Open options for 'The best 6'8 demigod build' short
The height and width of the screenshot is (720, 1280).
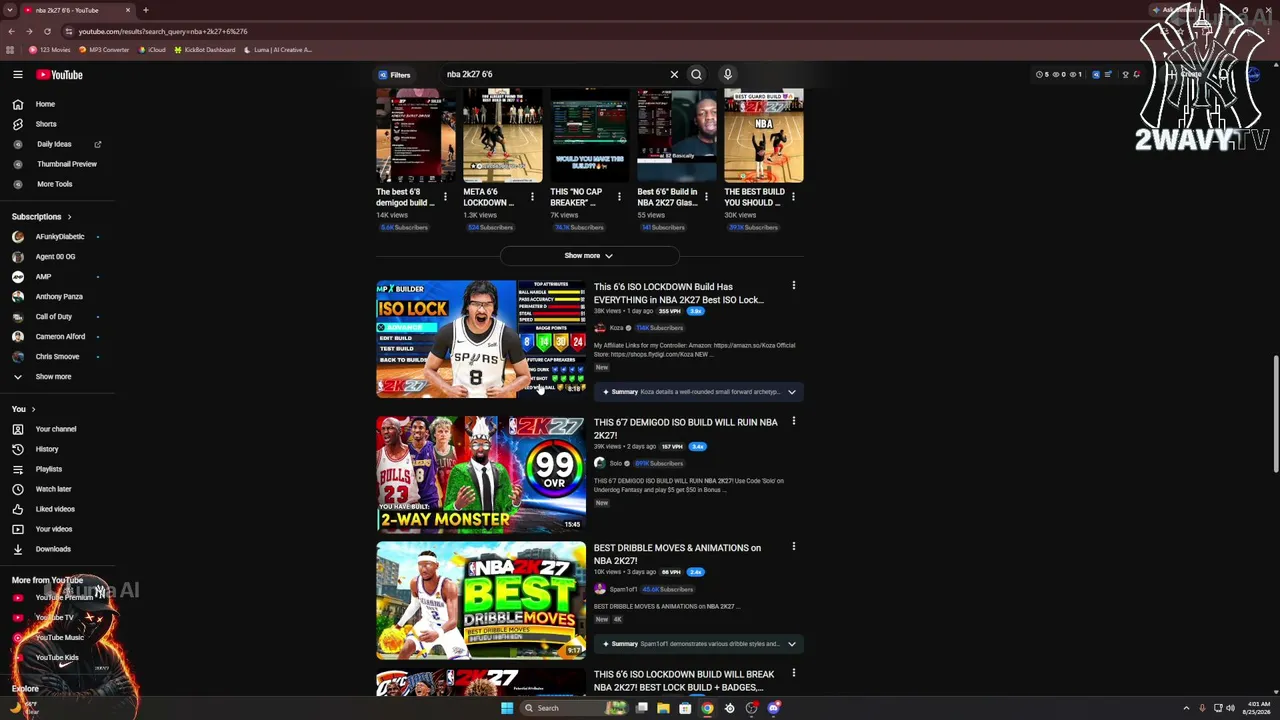pos(445,197)
